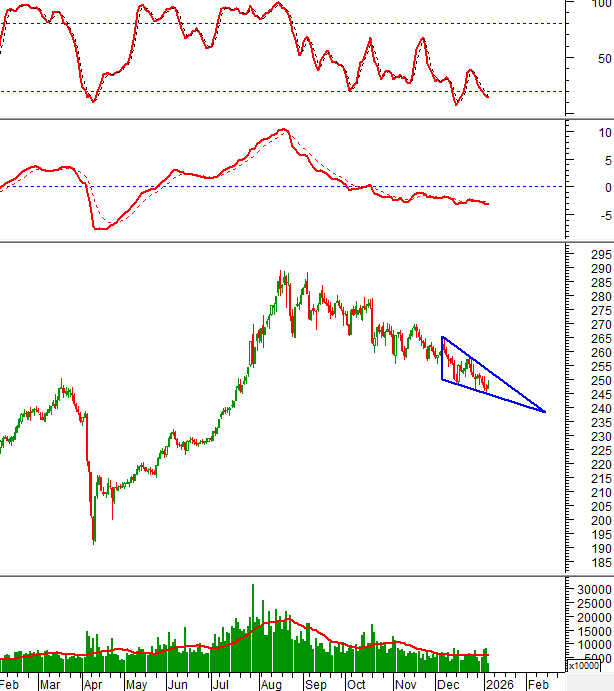Viewport: 614px width, 691px height.
Task: Click the MACD trough in April
Action: 99,229
